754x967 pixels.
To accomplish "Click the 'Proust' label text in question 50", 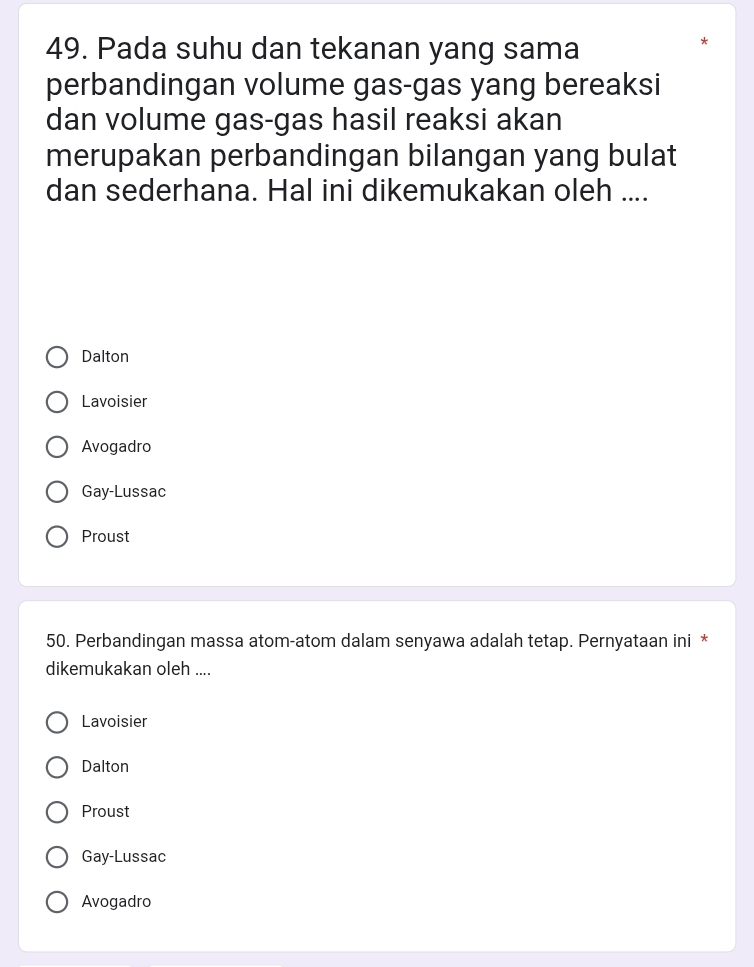I will click(x=105, y=812).
